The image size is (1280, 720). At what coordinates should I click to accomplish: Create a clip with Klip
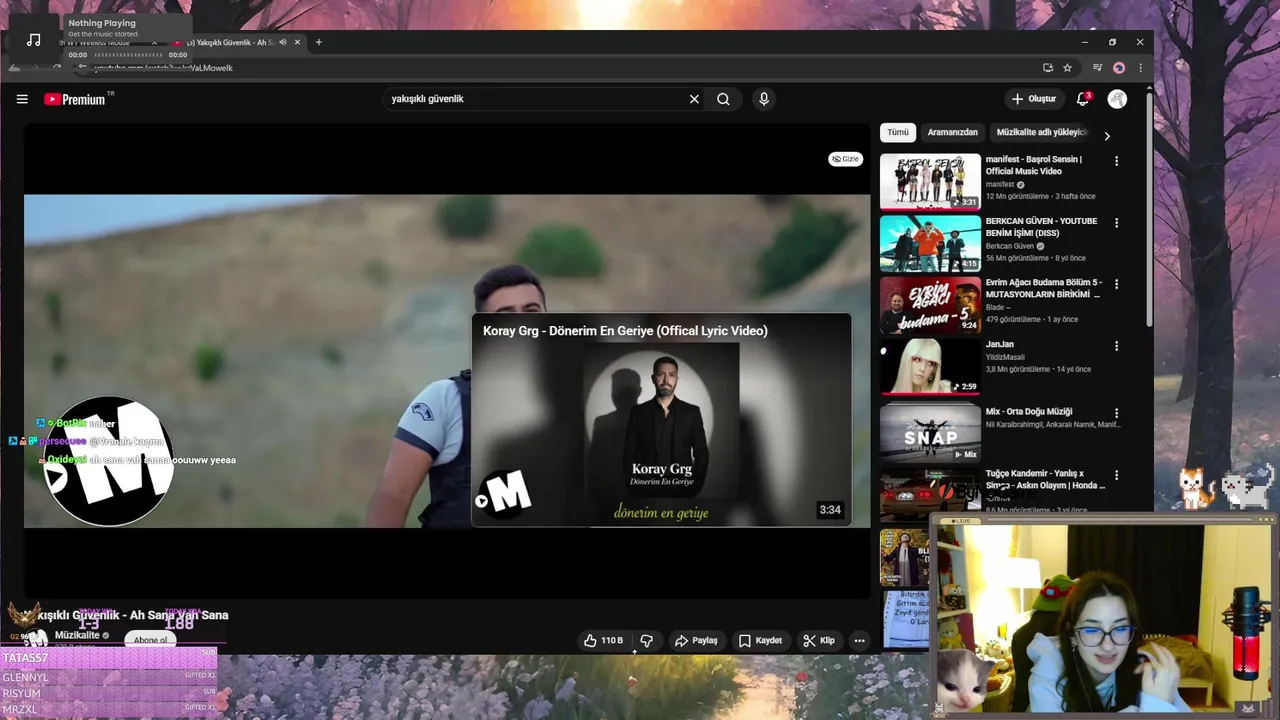pyautogui.click(x=819, y=640)
